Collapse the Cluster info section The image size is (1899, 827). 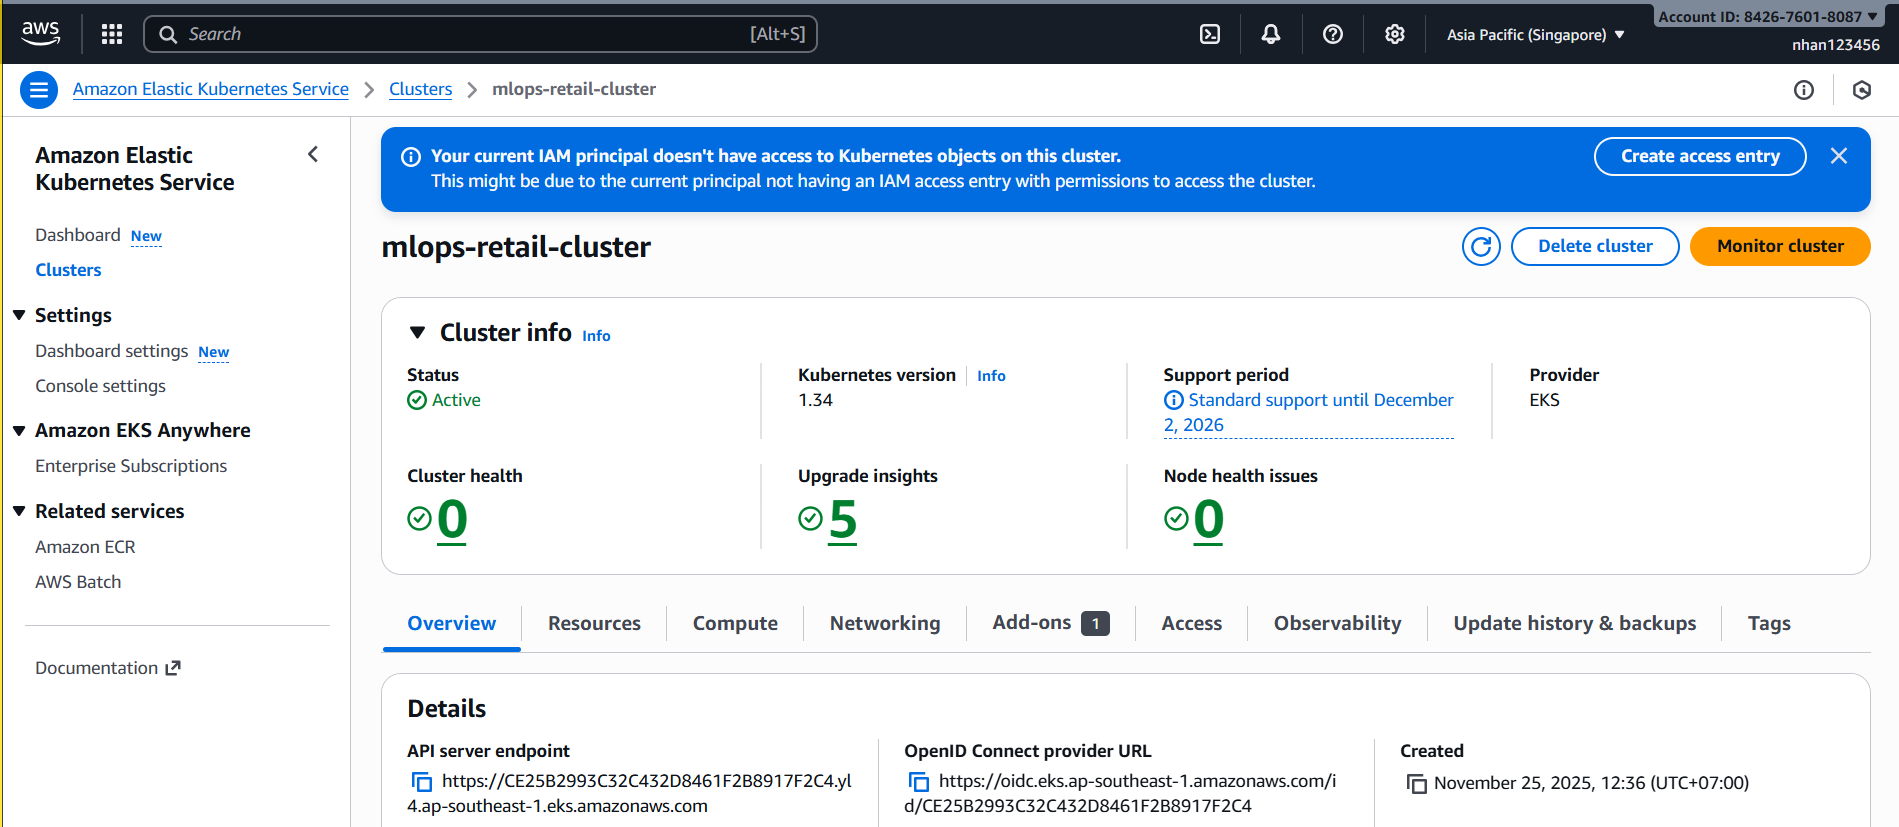tap(418, 332)
